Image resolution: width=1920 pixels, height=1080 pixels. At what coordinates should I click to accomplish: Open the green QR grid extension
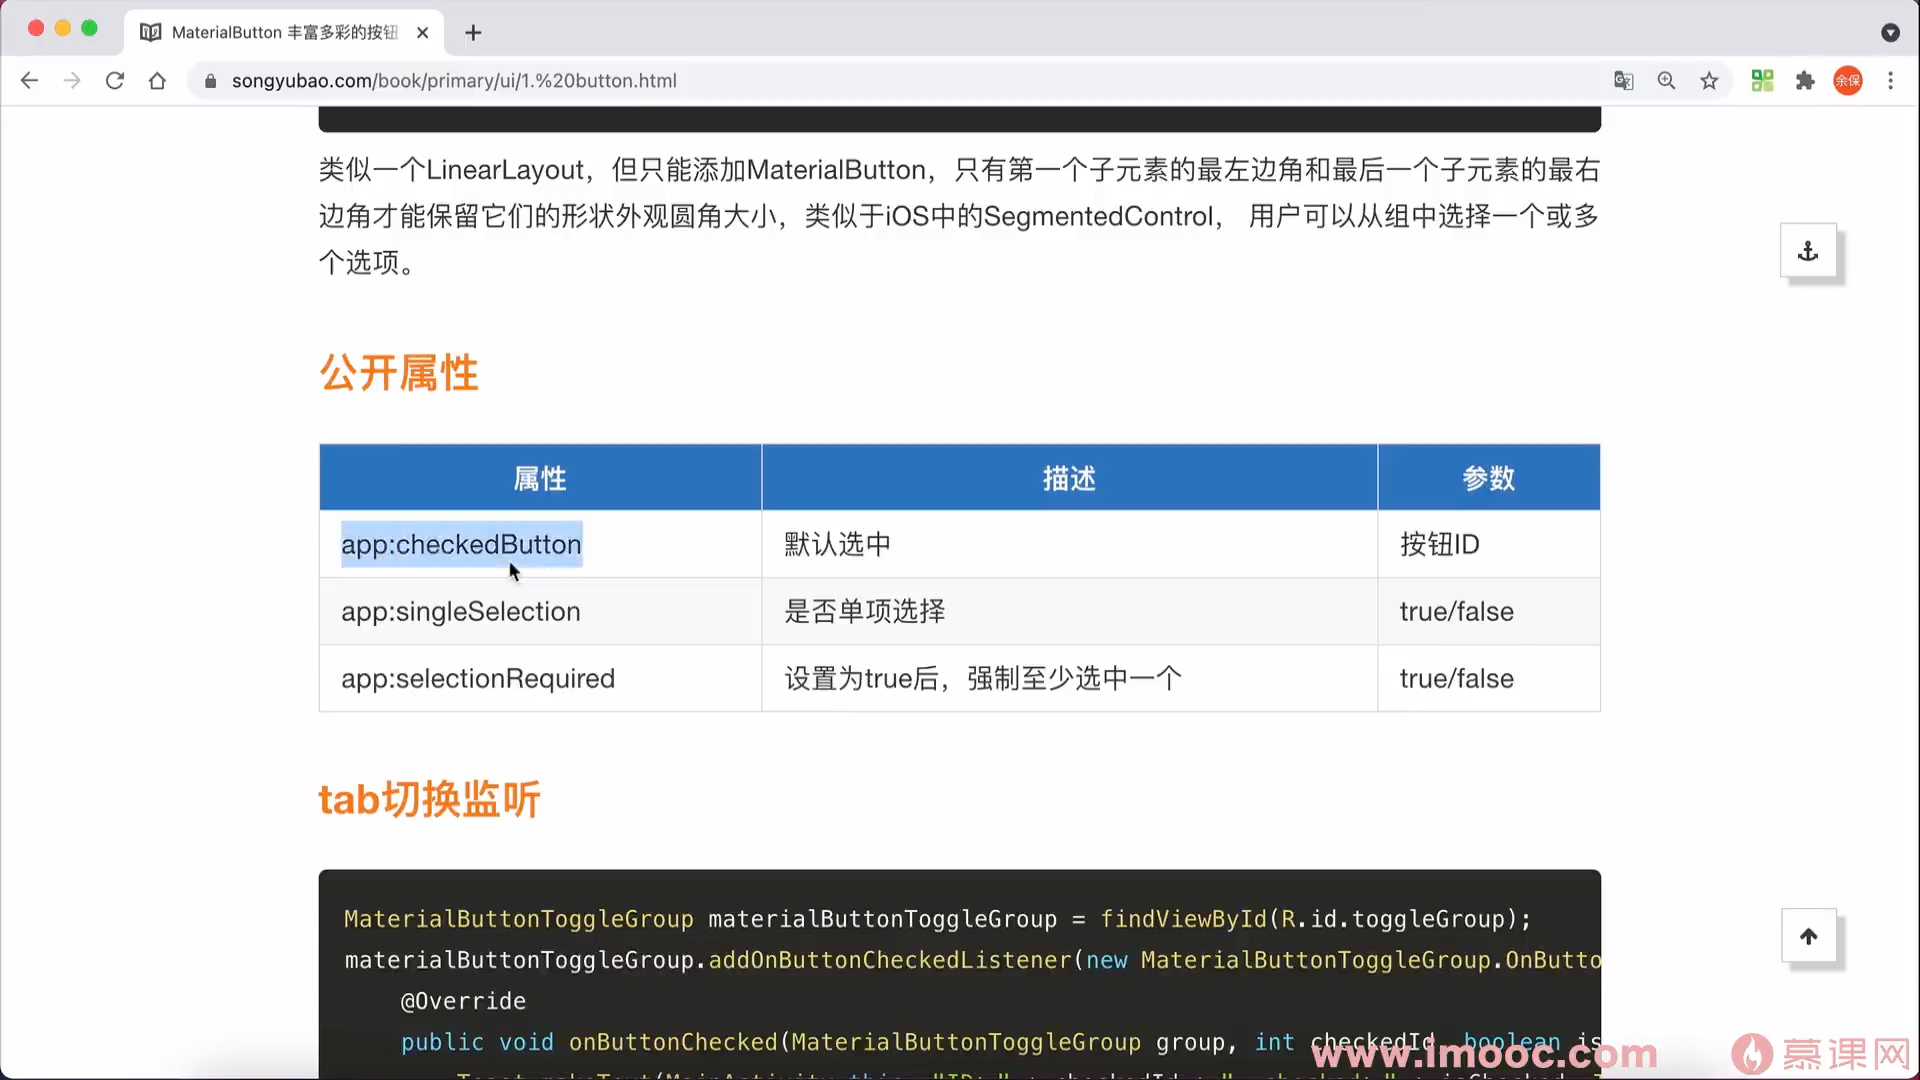click(x=1762, y=81)
